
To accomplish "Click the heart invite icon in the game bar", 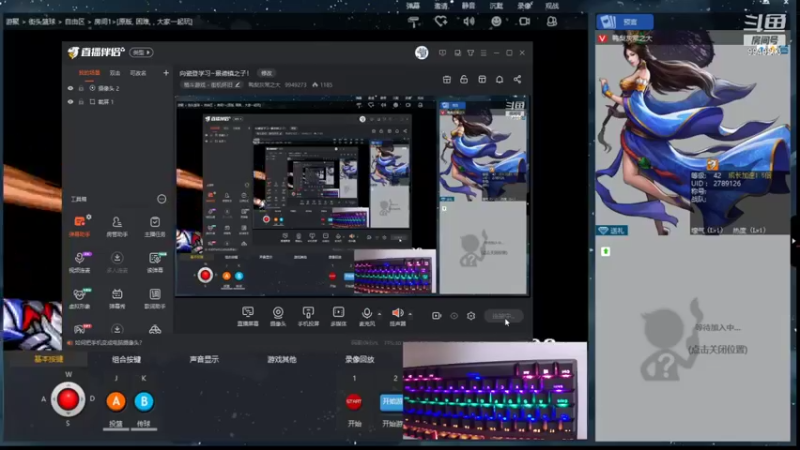I will (441, 21).
